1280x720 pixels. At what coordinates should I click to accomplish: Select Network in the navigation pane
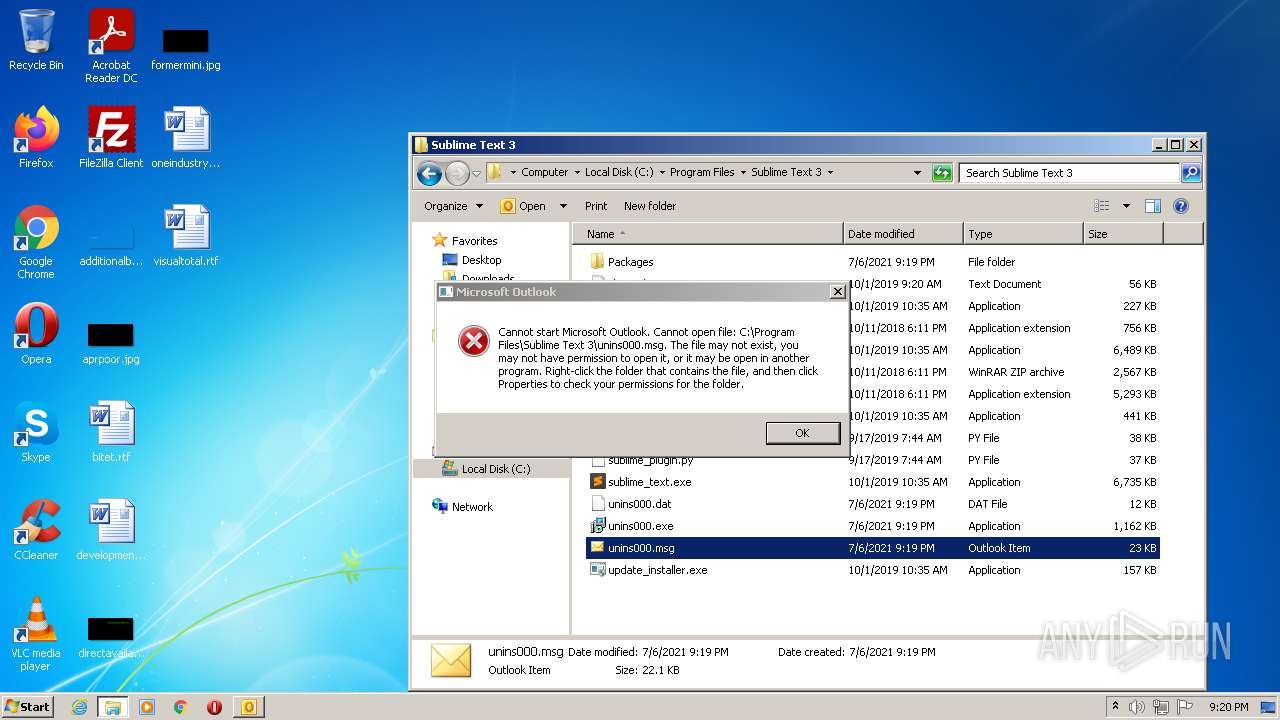coord(472,507)
